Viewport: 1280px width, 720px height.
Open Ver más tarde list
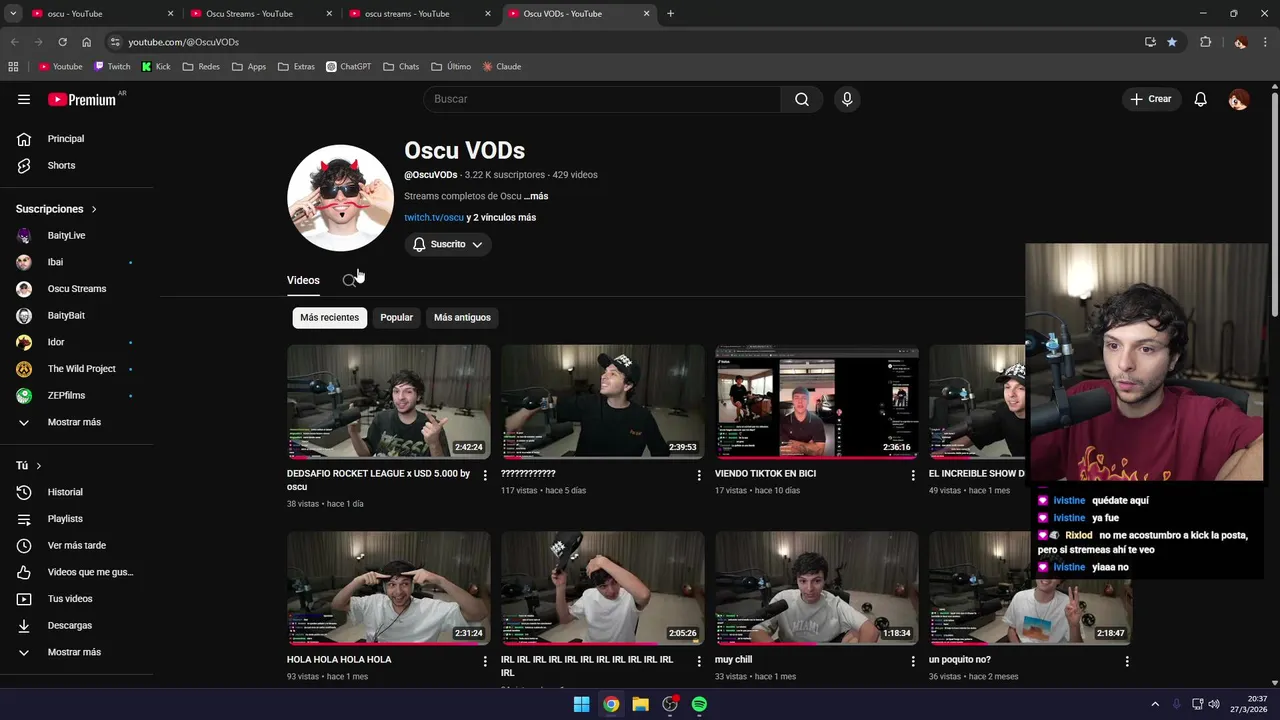(77, 545)
